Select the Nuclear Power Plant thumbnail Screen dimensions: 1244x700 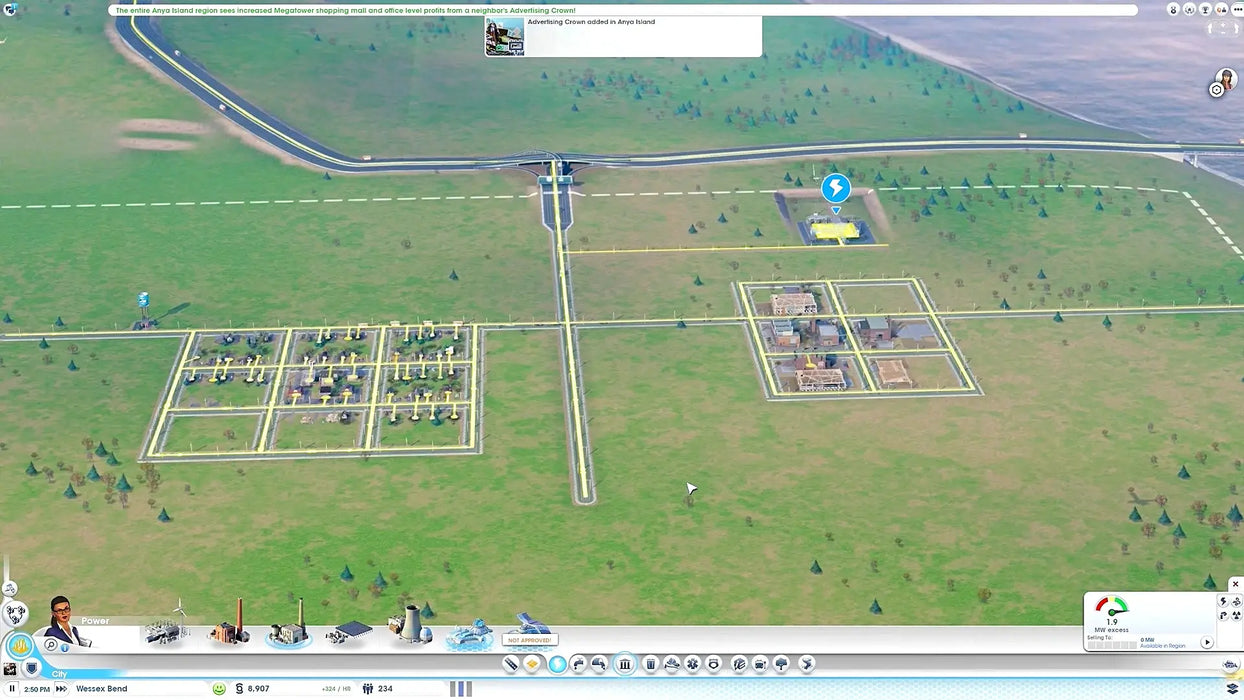[x=409, y=624]
